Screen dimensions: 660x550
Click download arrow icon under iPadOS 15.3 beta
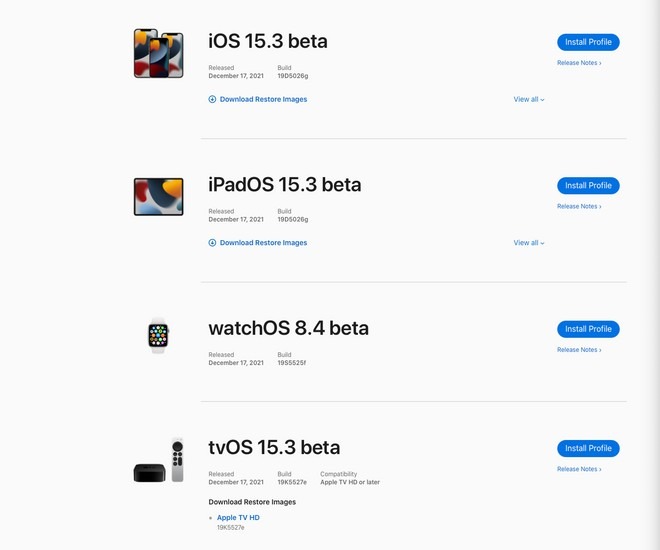pyautogui.click(x=212, y=243)
